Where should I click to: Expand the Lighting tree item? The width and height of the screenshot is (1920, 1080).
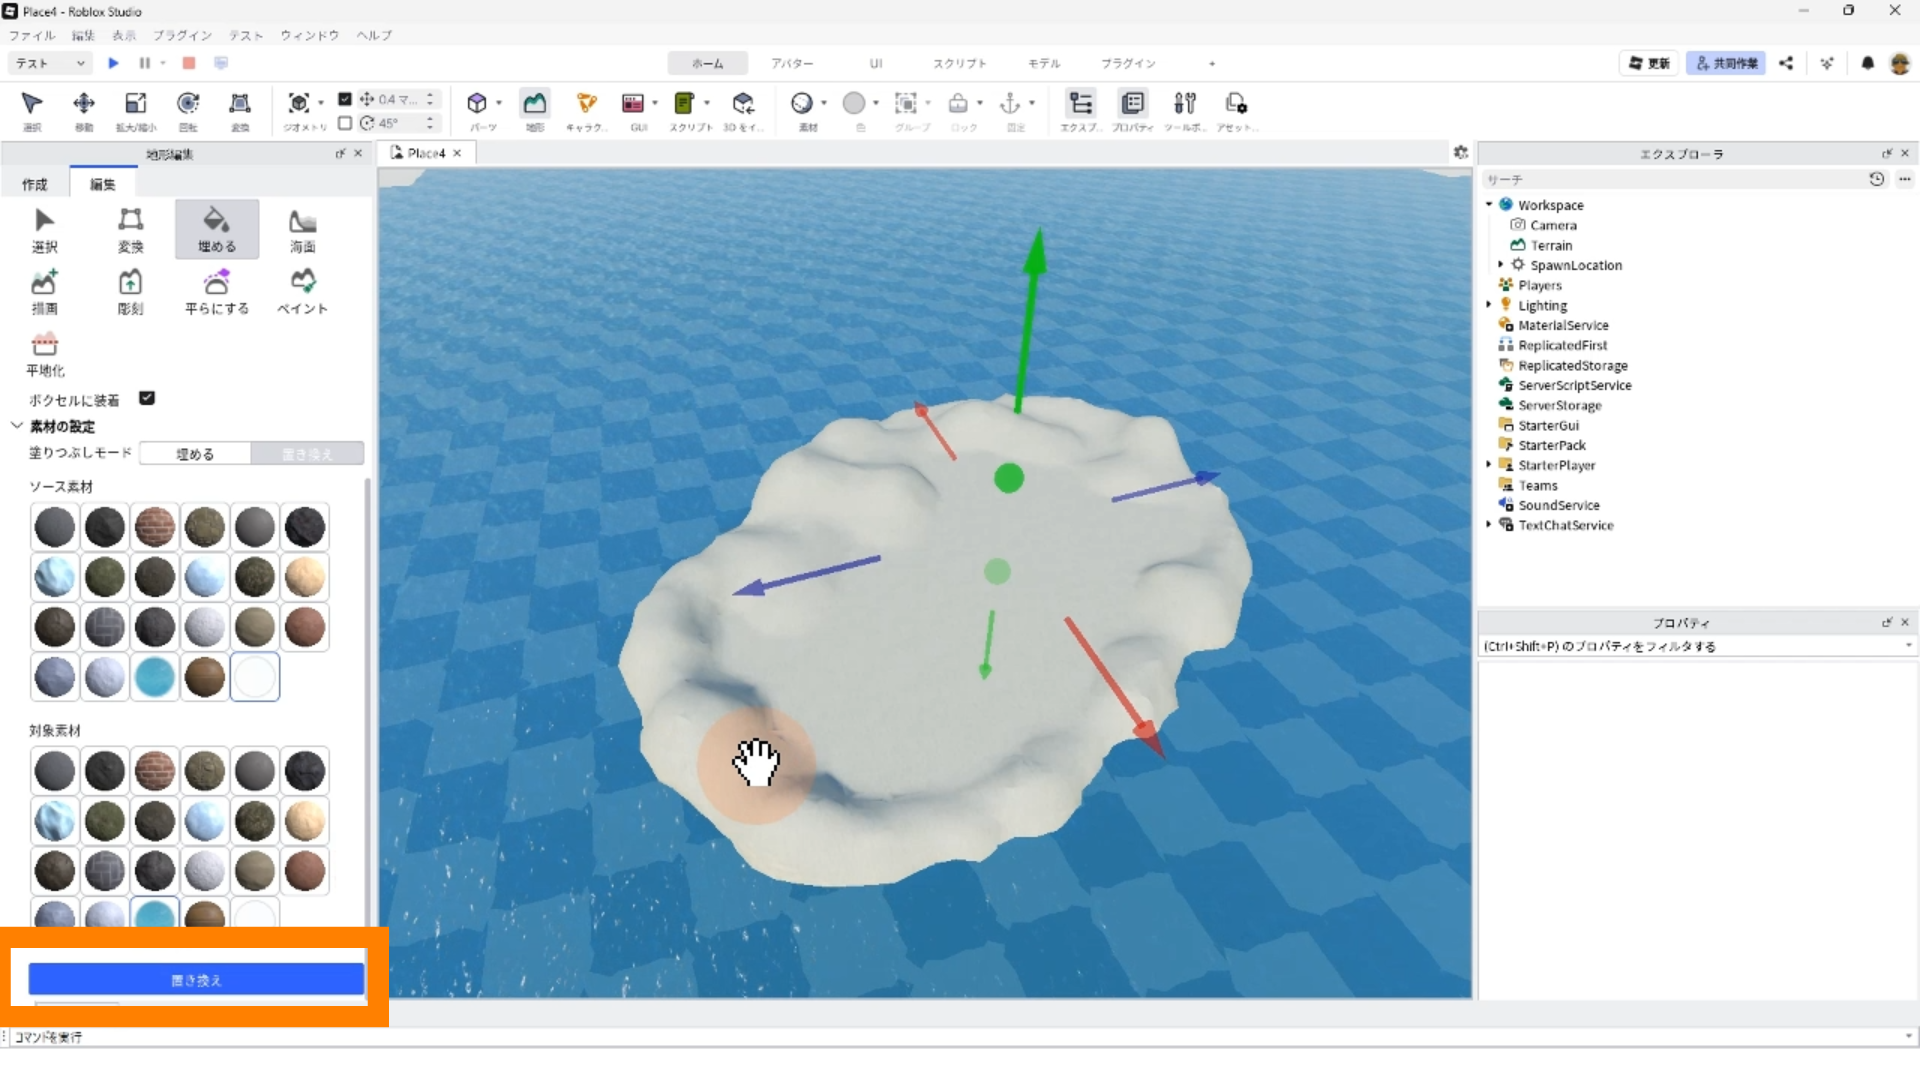1489,305
